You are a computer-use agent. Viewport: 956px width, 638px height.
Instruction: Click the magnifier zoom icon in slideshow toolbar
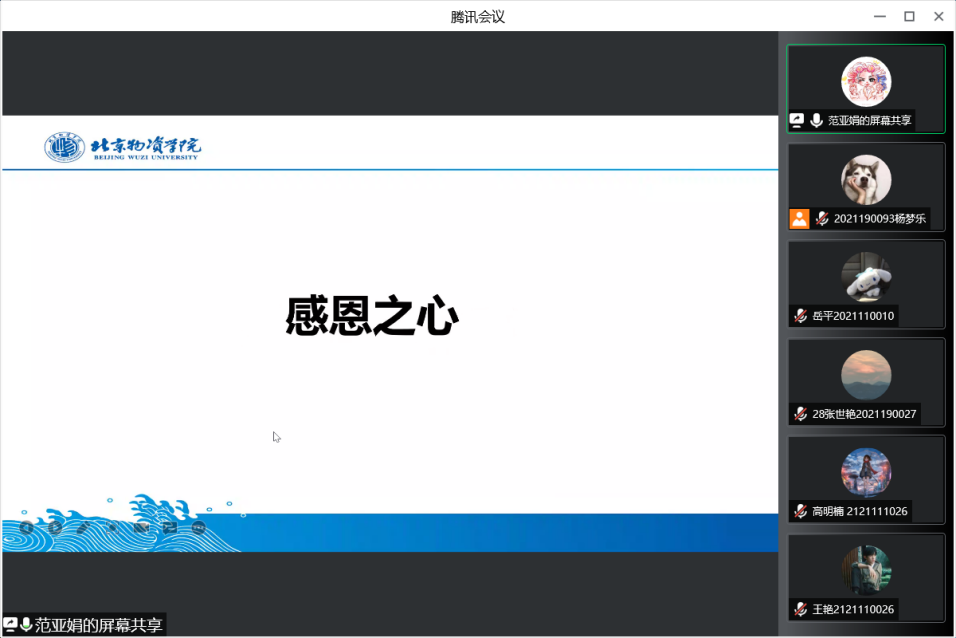coord(113,527)
